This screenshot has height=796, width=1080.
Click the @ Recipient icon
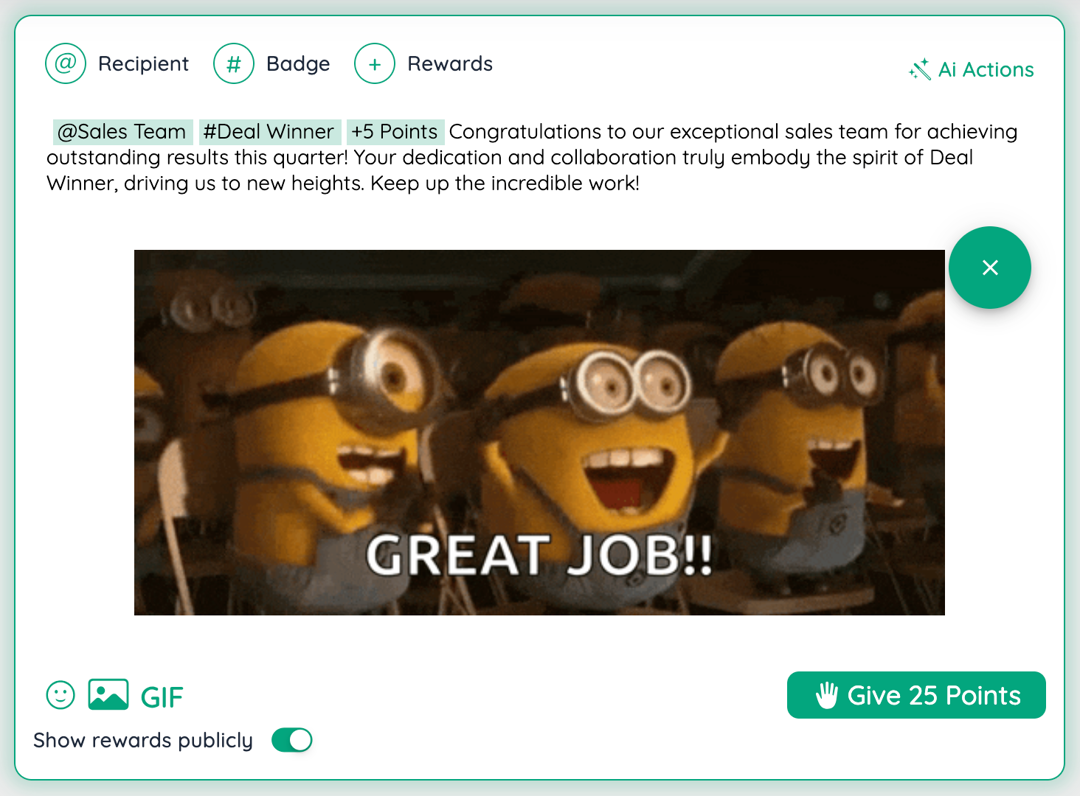click(x=65, y=63)
